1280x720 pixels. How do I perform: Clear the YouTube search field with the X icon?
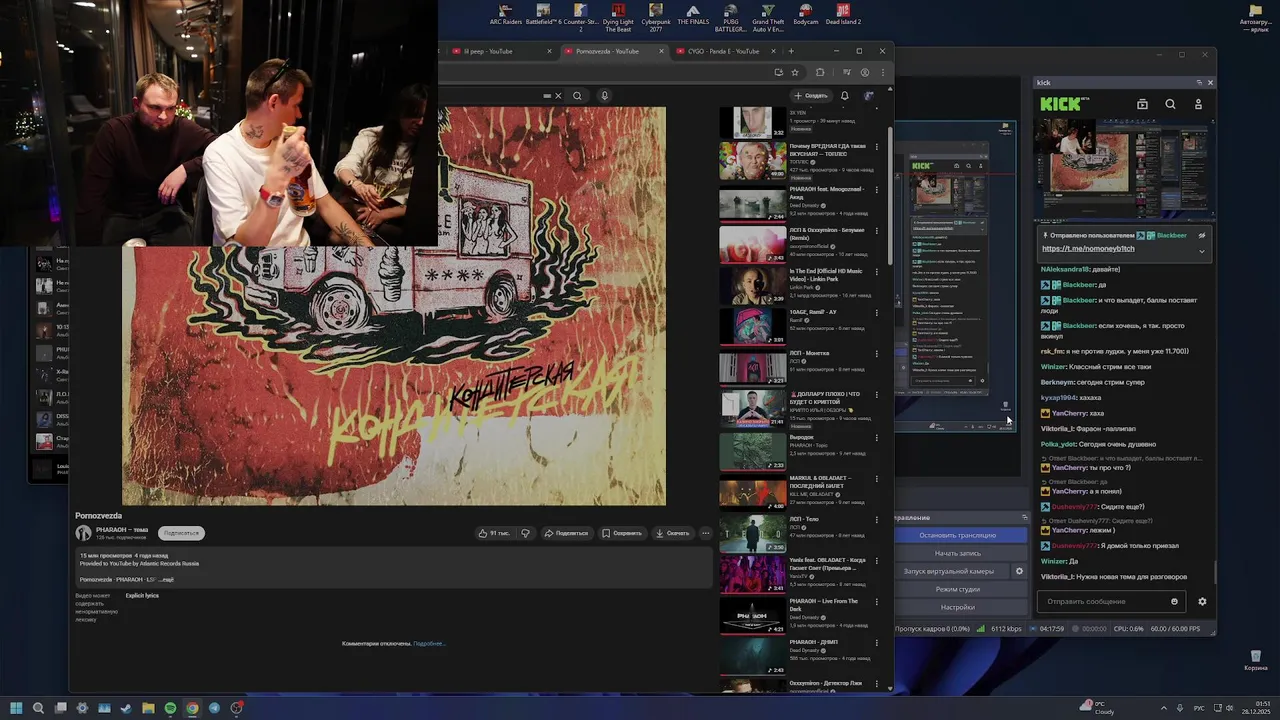[x=558, y=96]
